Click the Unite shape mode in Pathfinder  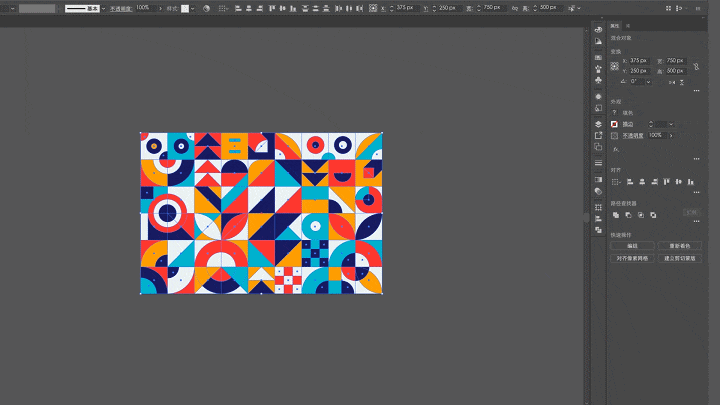[x=616, y=214]
